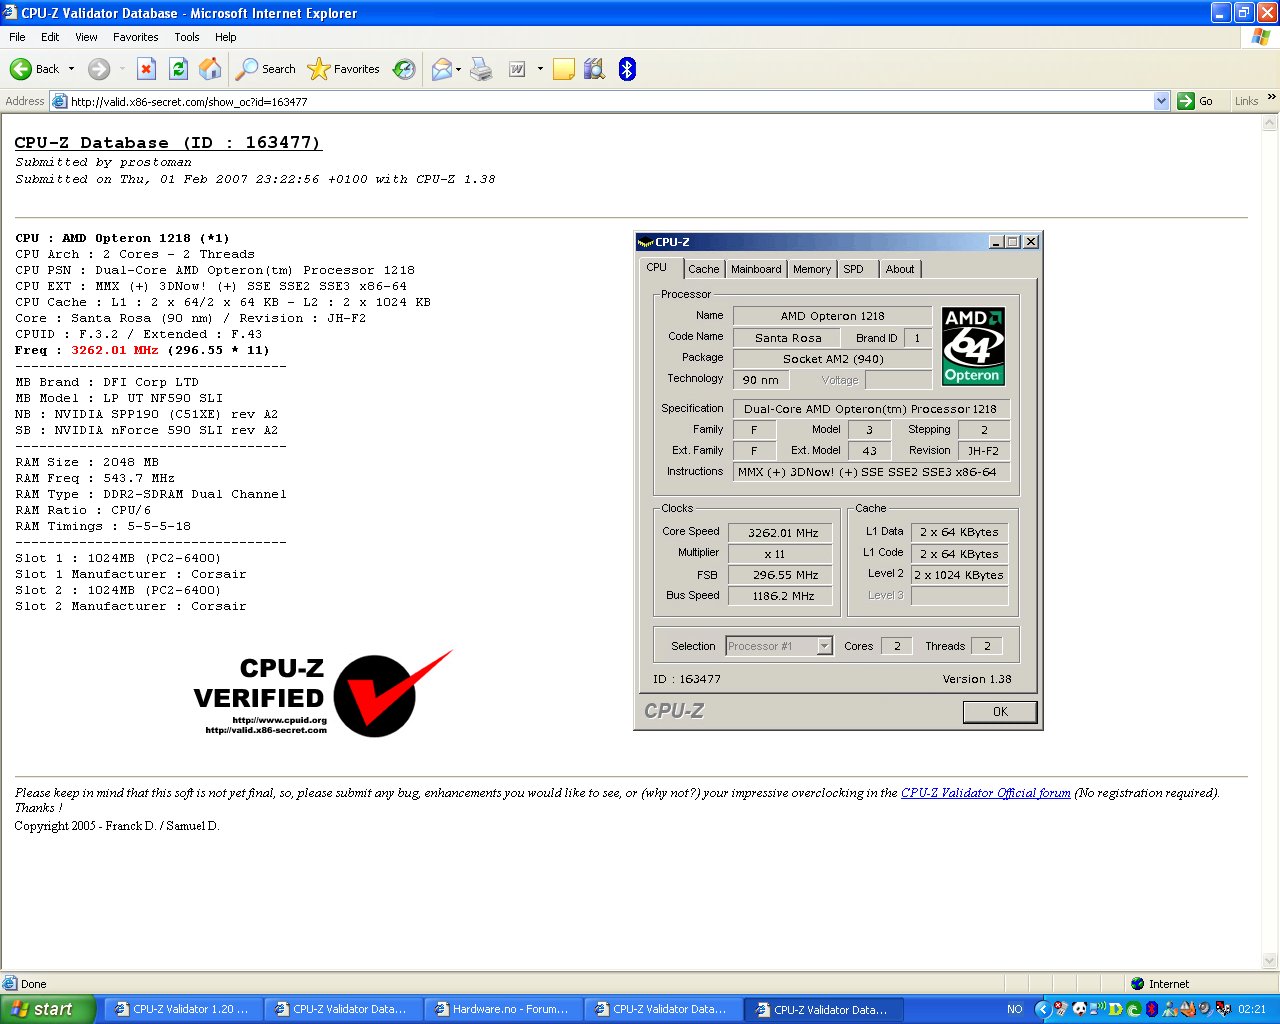Stop loading with the red X toolbar icon
The image size is (1280, 1024).
click(x=146, y=69)
